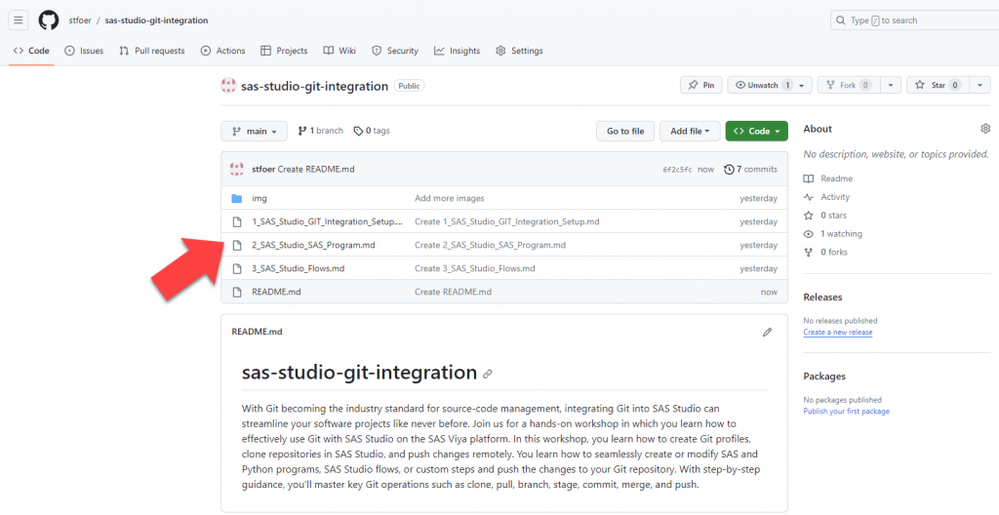Expand the green Code dropdown
This screenshot has height=515, width=999.
pyautogui.click(x=756, y=131)
